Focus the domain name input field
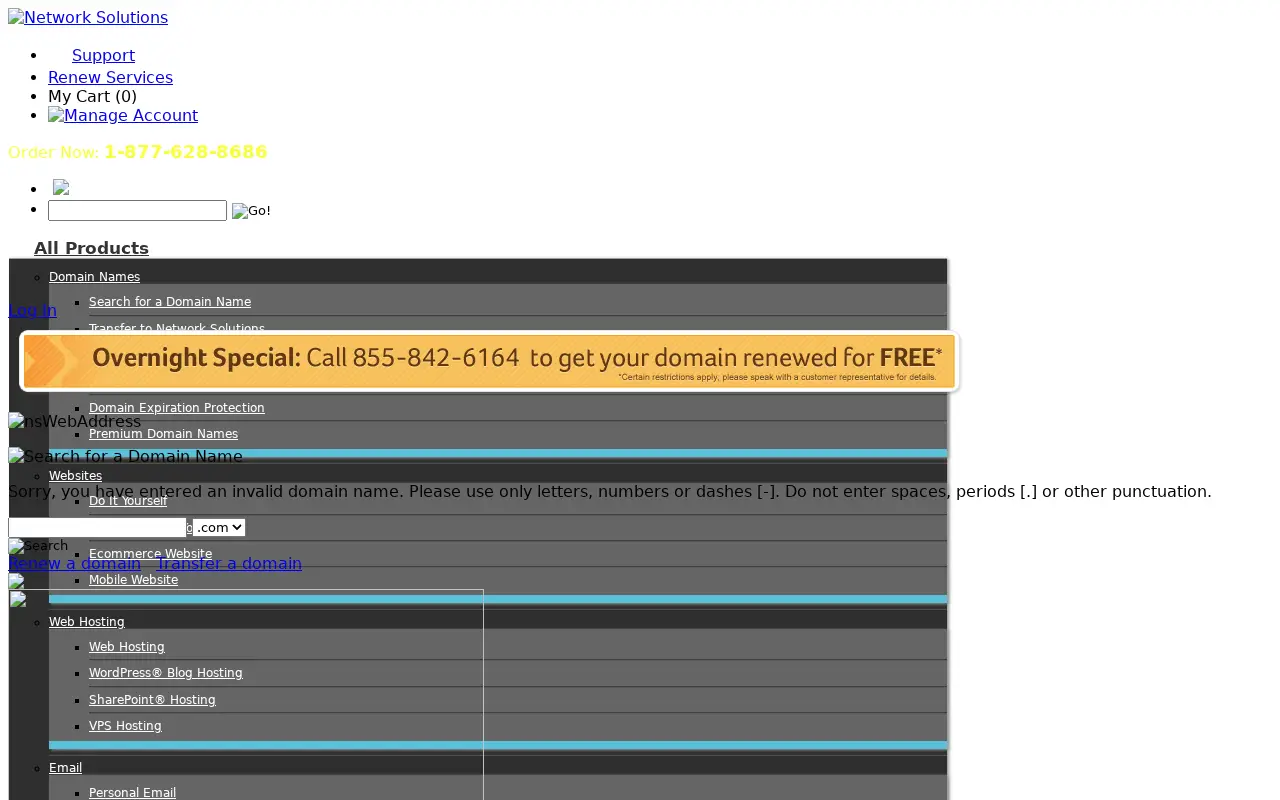1280x800 pixels. click(97, 527)
